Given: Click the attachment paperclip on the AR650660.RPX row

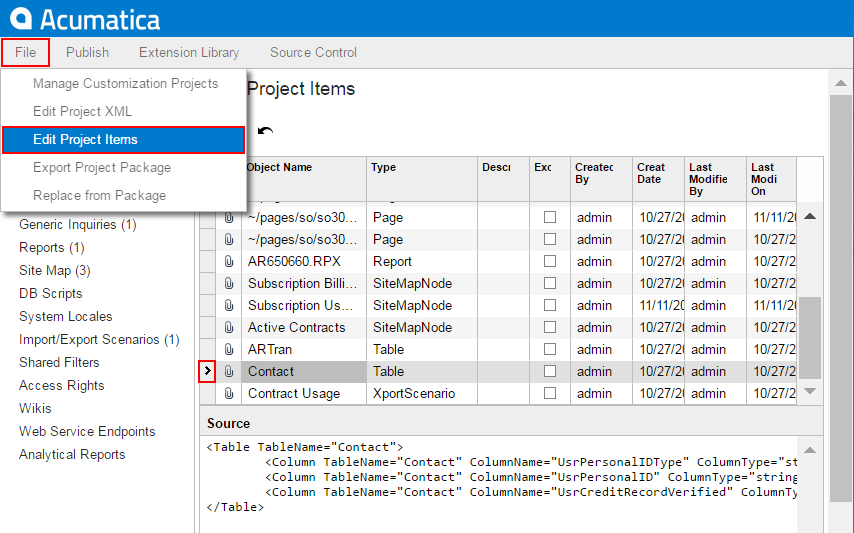Looking at the screenshot, I should (229, 262).
